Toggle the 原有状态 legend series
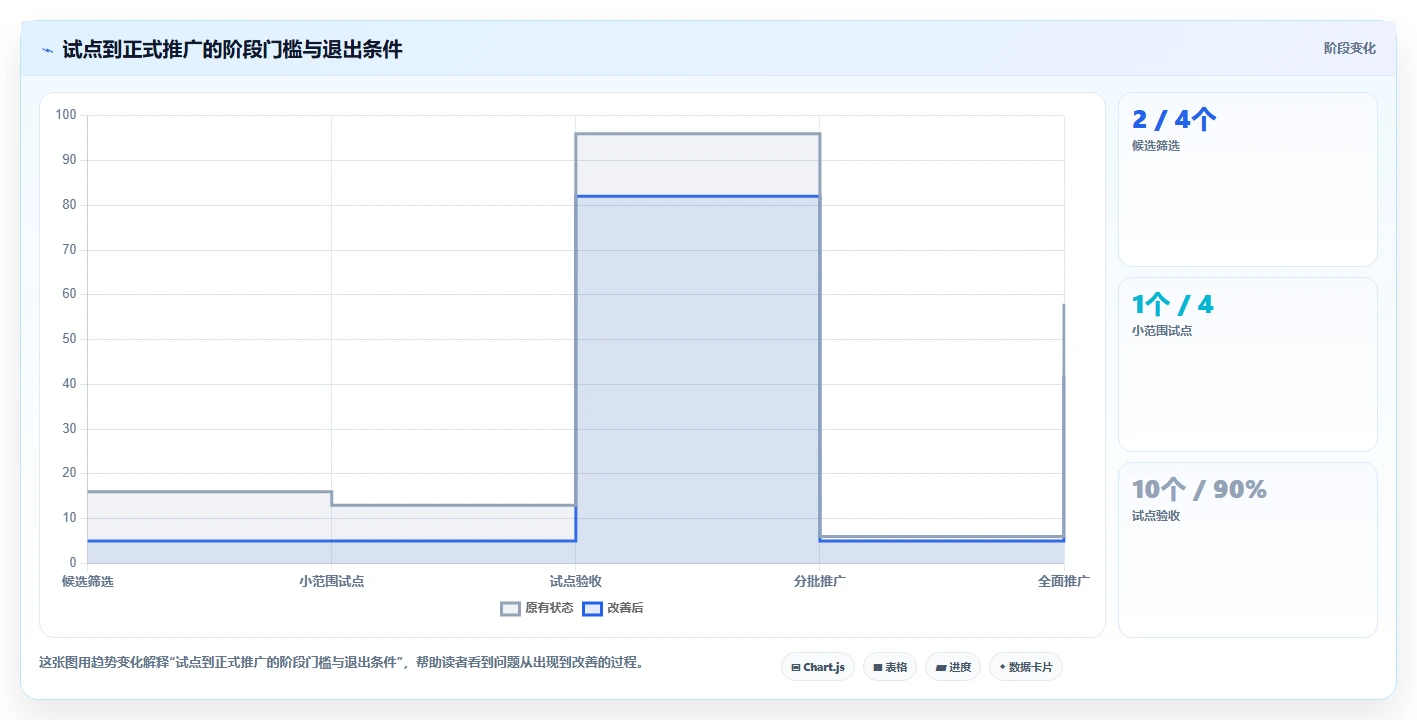The height and width of the screenshot is (720, 1417). coord(537,608)
